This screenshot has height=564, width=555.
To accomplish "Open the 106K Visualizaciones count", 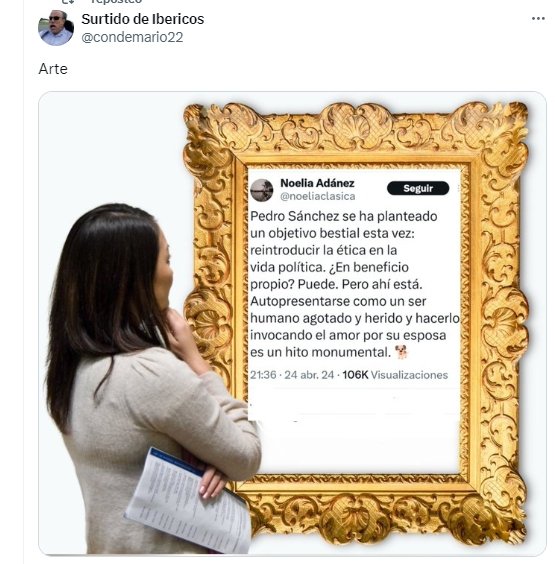I will point(395,375).
